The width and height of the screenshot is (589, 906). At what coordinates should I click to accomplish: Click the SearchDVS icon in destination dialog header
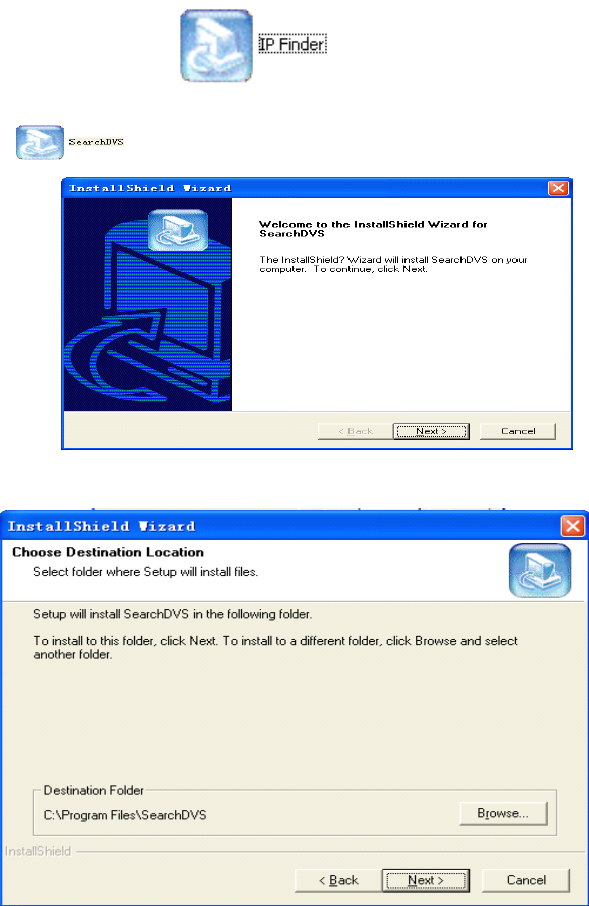point(540,570)
